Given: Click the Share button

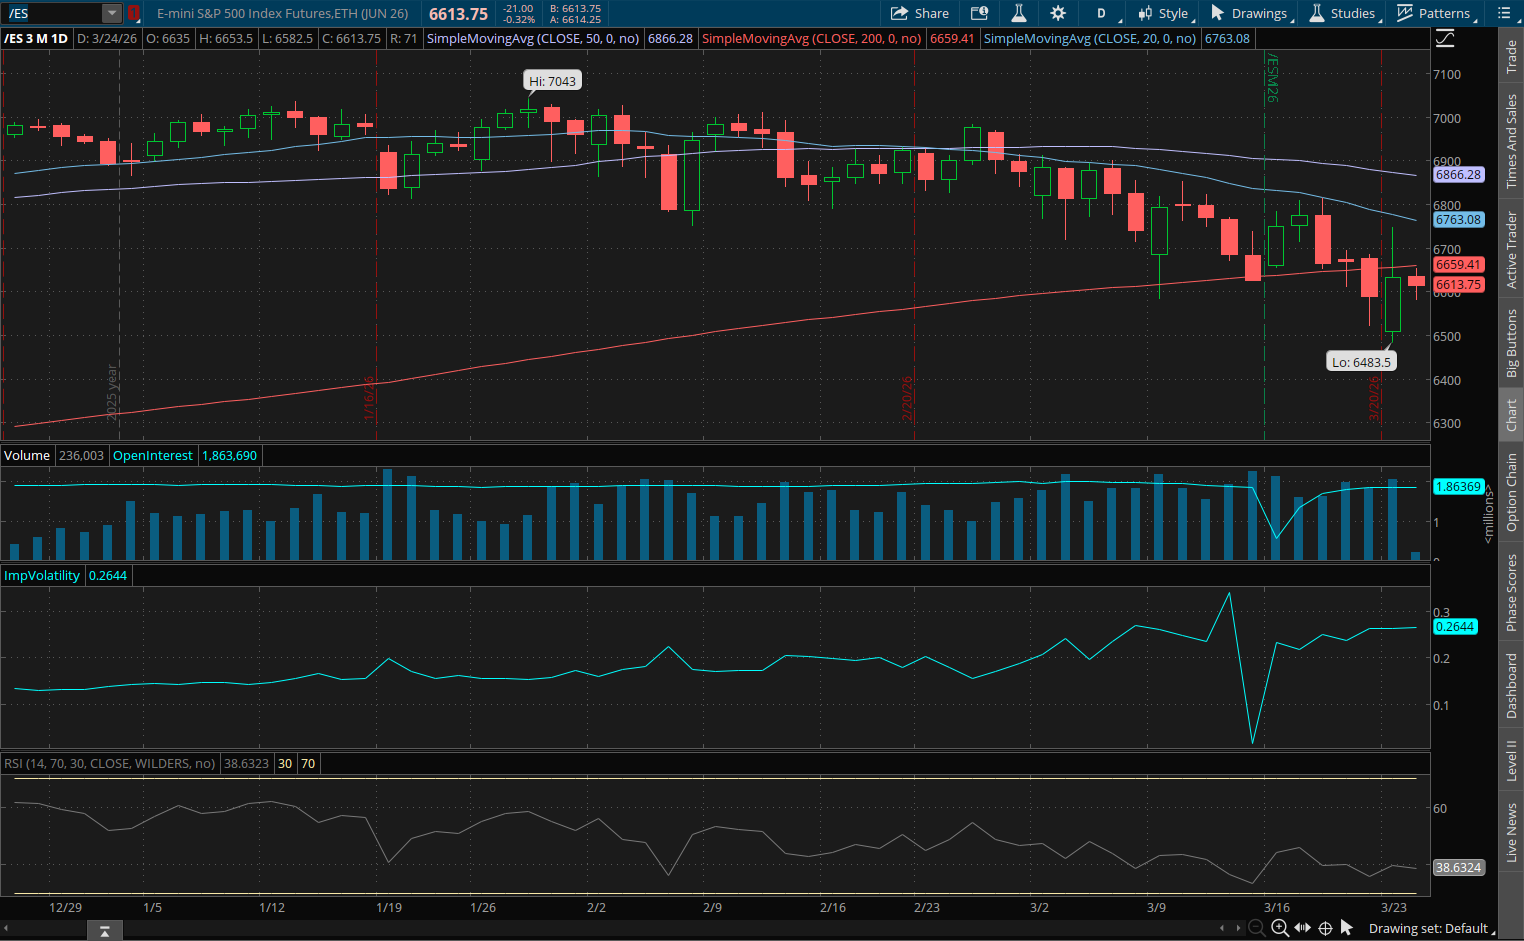Looking at the screenshot, I should click(x=920, y=14).
